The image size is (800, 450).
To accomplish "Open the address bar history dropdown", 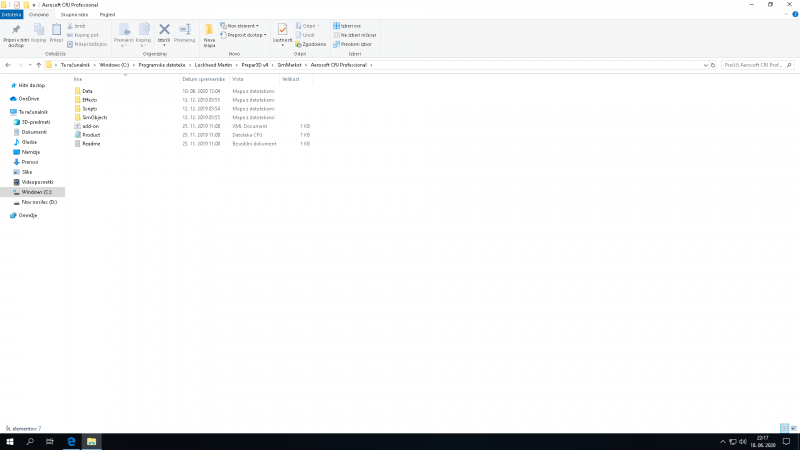I will (706, 65).
